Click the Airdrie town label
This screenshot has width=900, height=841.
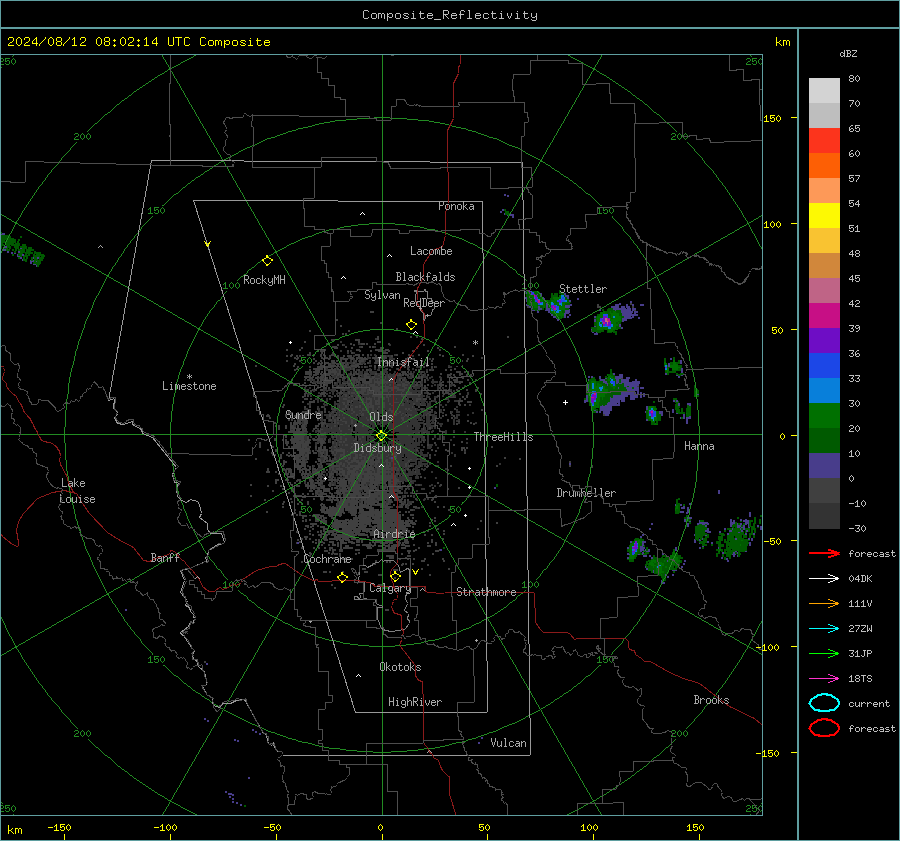point(394,534)
